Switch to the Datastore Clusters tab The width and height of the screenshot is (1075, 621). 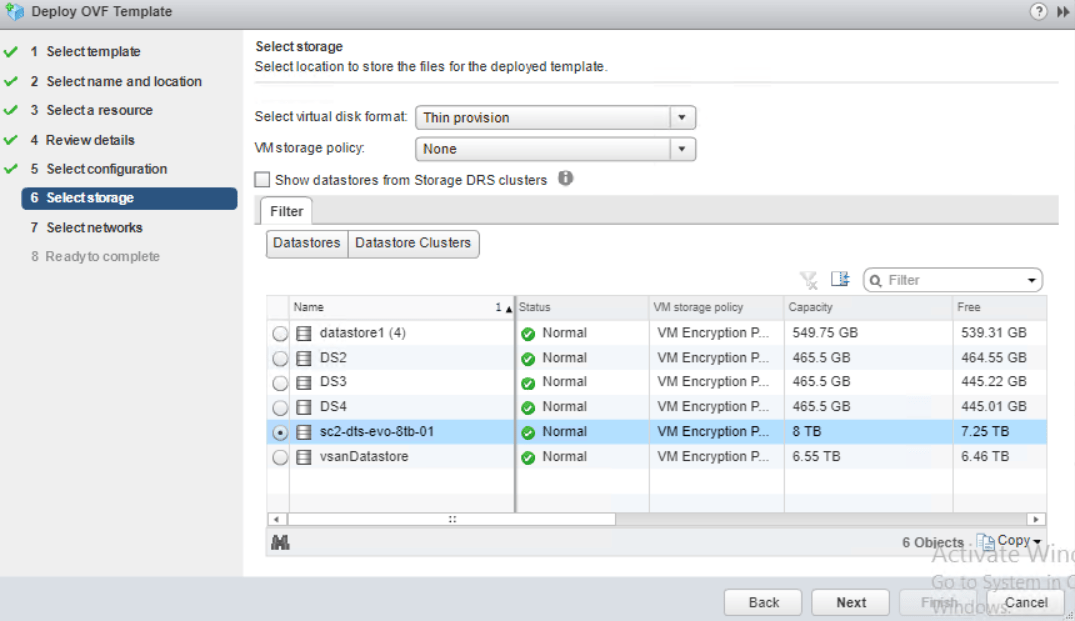tap(413, 243)
